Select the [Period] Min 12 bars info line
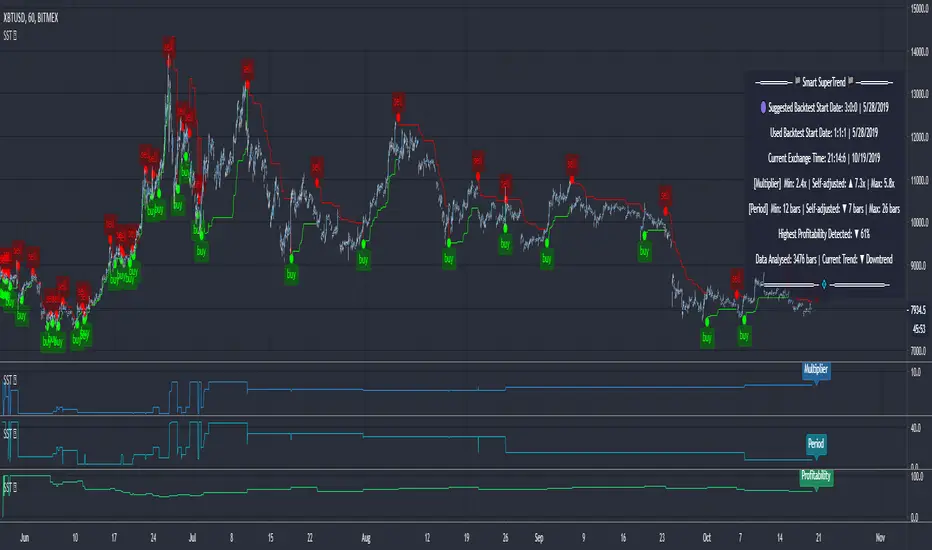 [824, 209]
